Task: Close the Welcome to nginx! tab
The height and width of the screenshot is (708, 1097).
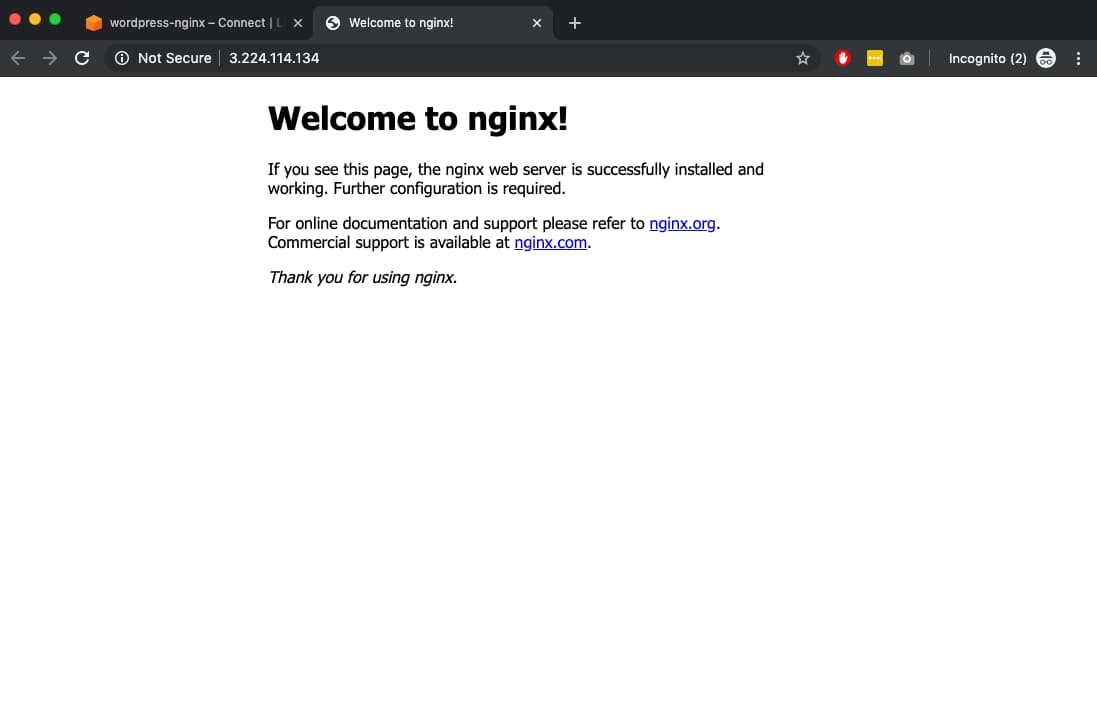Action: pyautogui.click(x=537, y=23)
